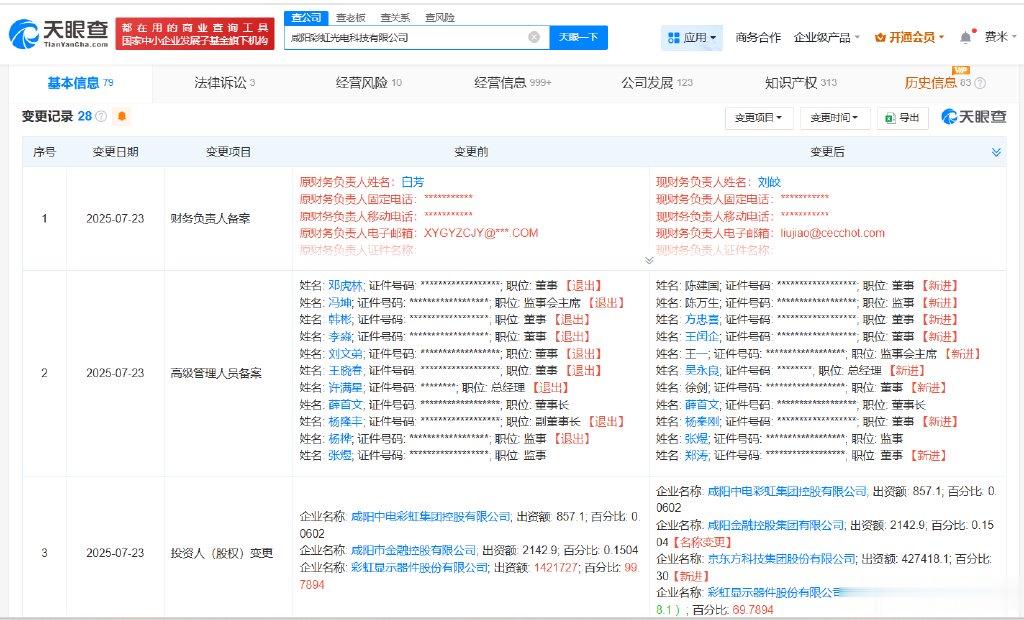
Task: Select the 查风险 search tab
Action: pyautogui.click(x=440, y=18)
